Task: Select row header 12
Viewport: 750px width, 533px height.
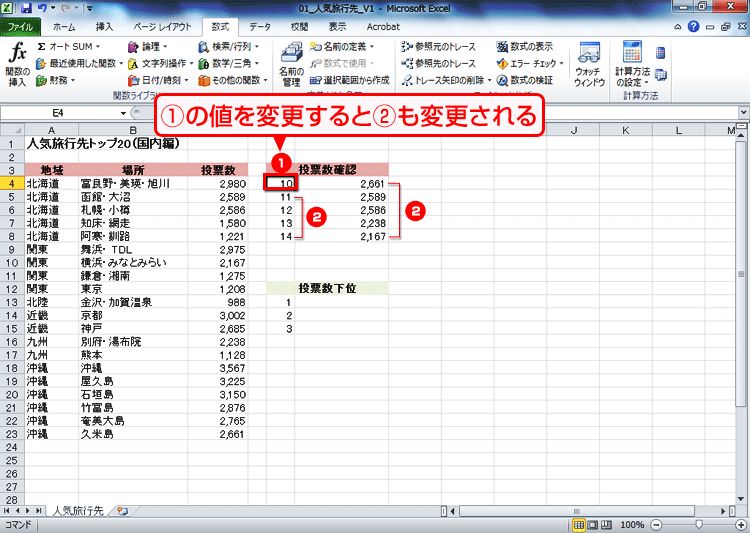Action: pyautogui.click(x=12, y=289)
